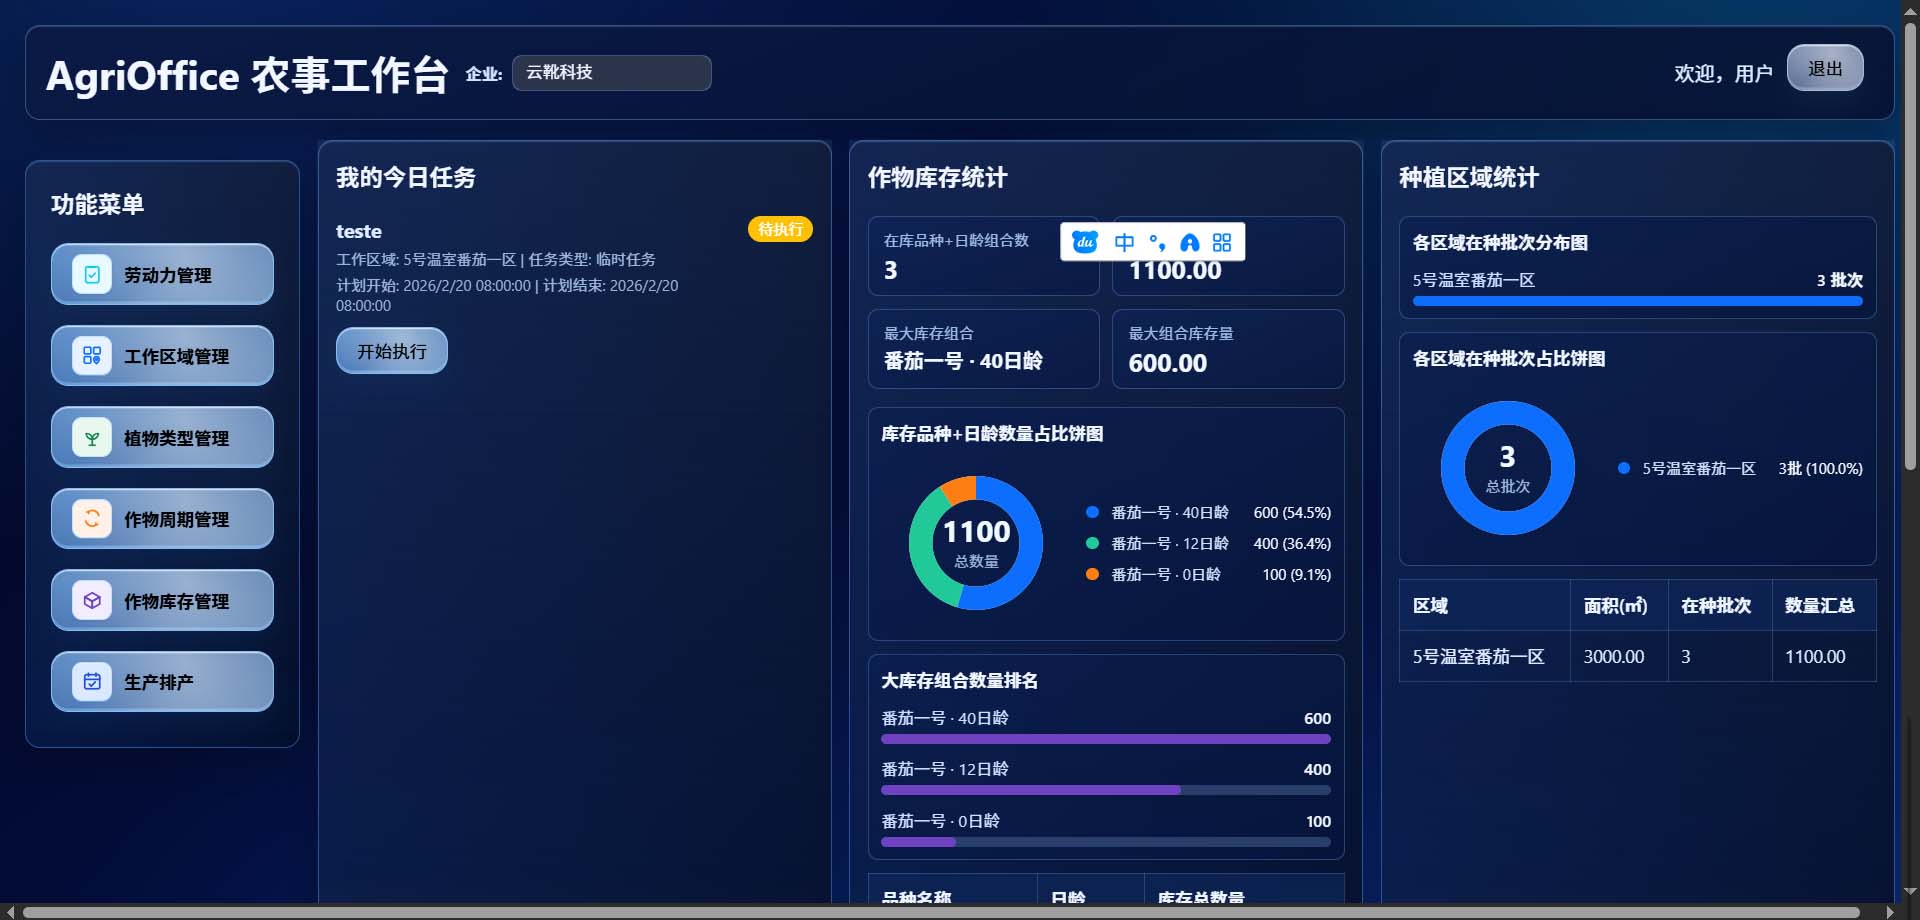This screenshot has height=920, width=1920.
Task: Click the 退出 logout button
Action: (x=1824, y=67)
